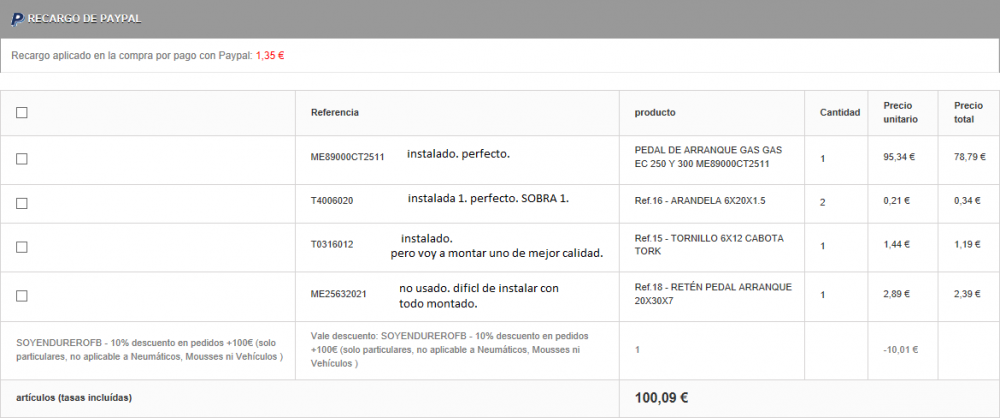Select the checkbox for T0316012 screw row
This screenshot has width=1000, height=418.
(x=22, y=247)
